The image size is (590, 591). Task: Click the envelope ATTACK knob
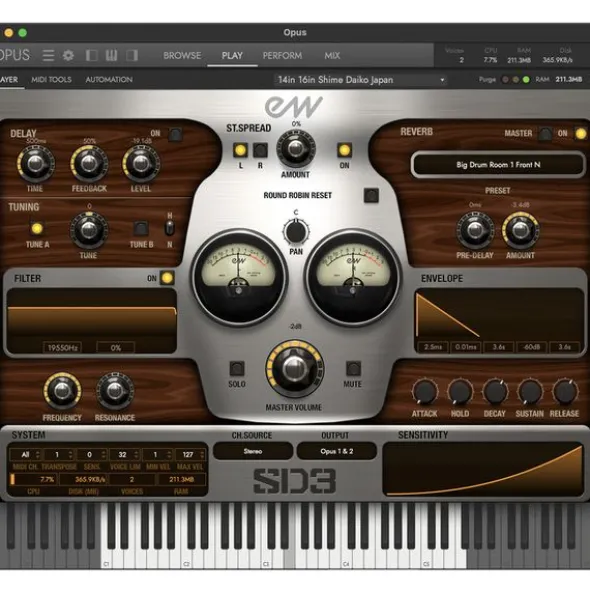[425, 392]
